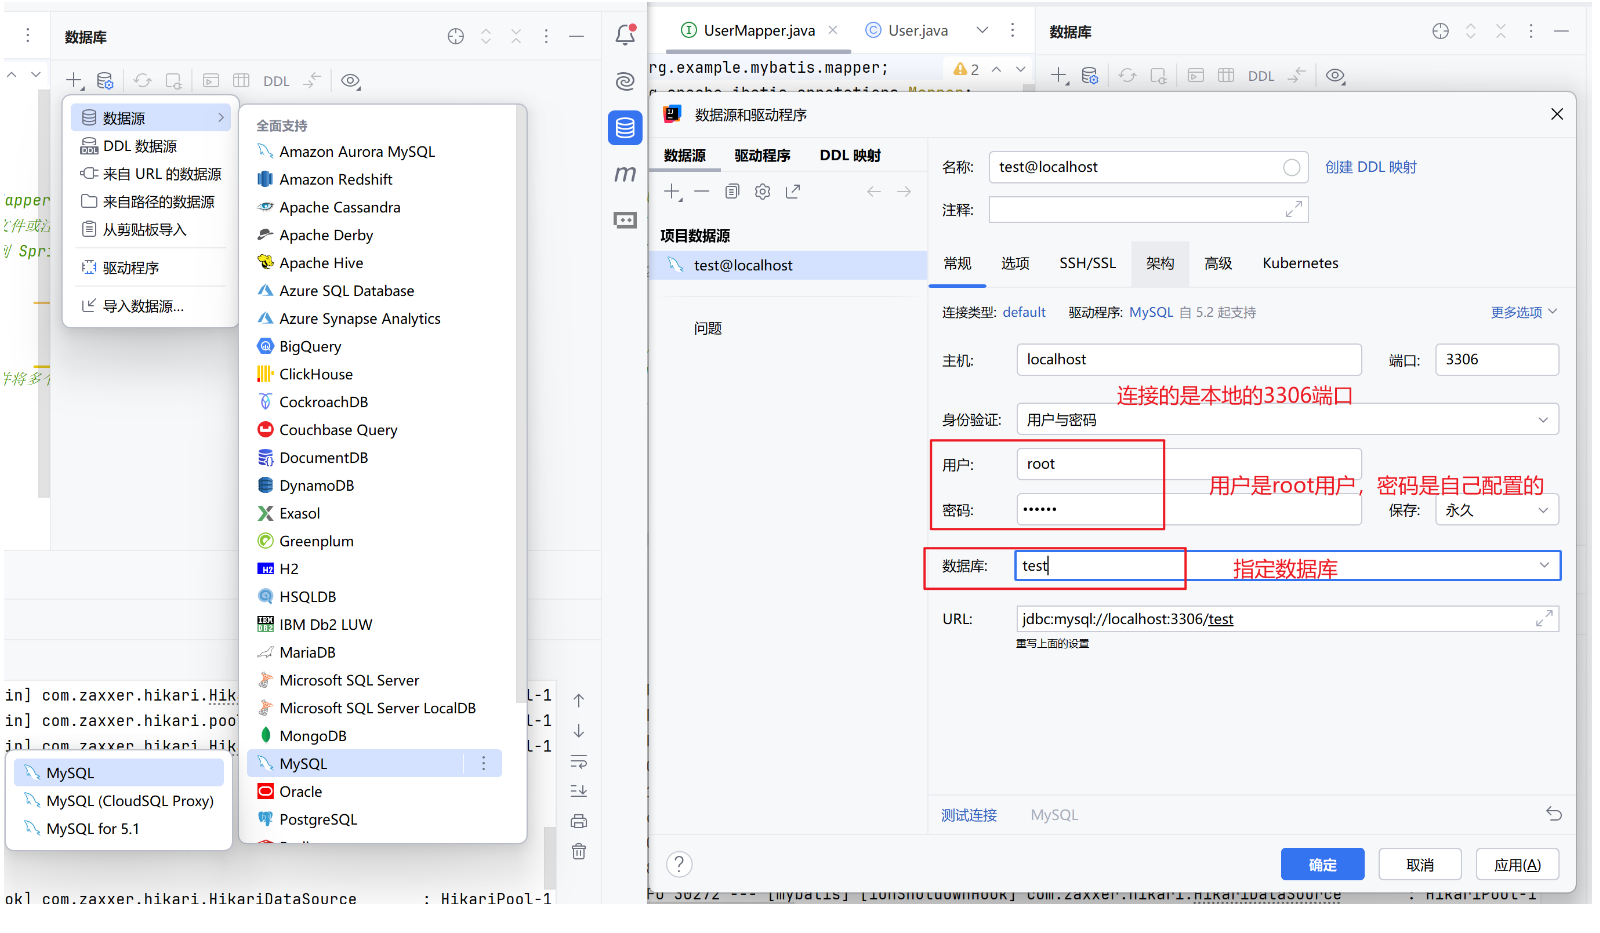Click MySQL driver link
This screenshot has width=1600, height=933.
pyautogui.click(x=1151, y=312)
